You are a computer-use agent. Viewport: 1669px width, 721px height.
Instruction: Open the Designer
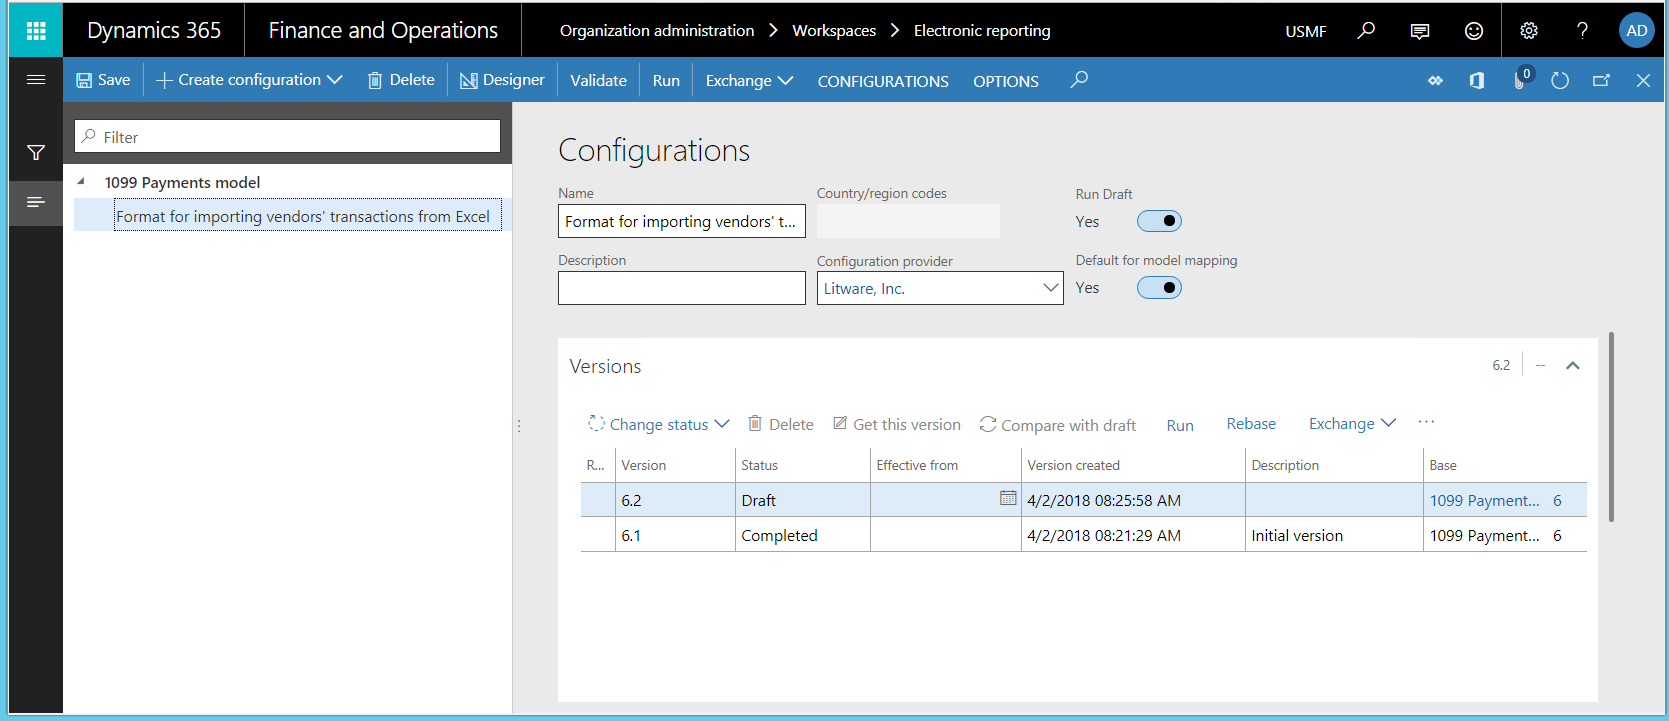[x=502, y=80]
